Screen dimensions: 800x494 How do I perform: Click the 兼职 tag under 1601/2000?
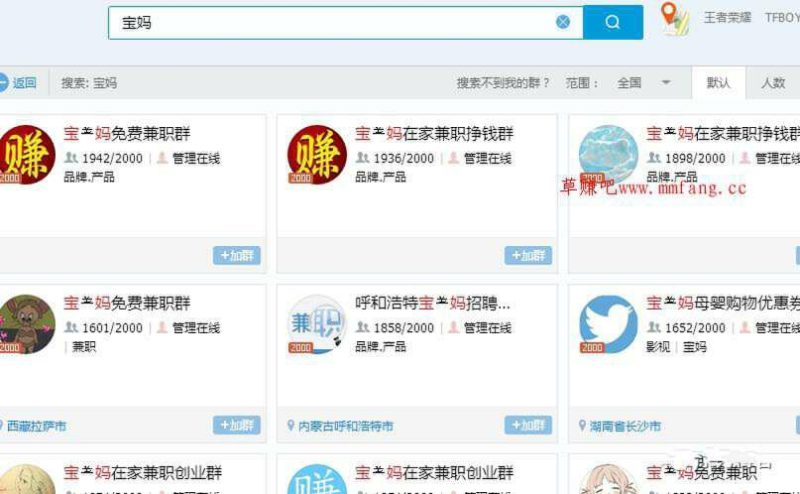[x=84, y=347]
